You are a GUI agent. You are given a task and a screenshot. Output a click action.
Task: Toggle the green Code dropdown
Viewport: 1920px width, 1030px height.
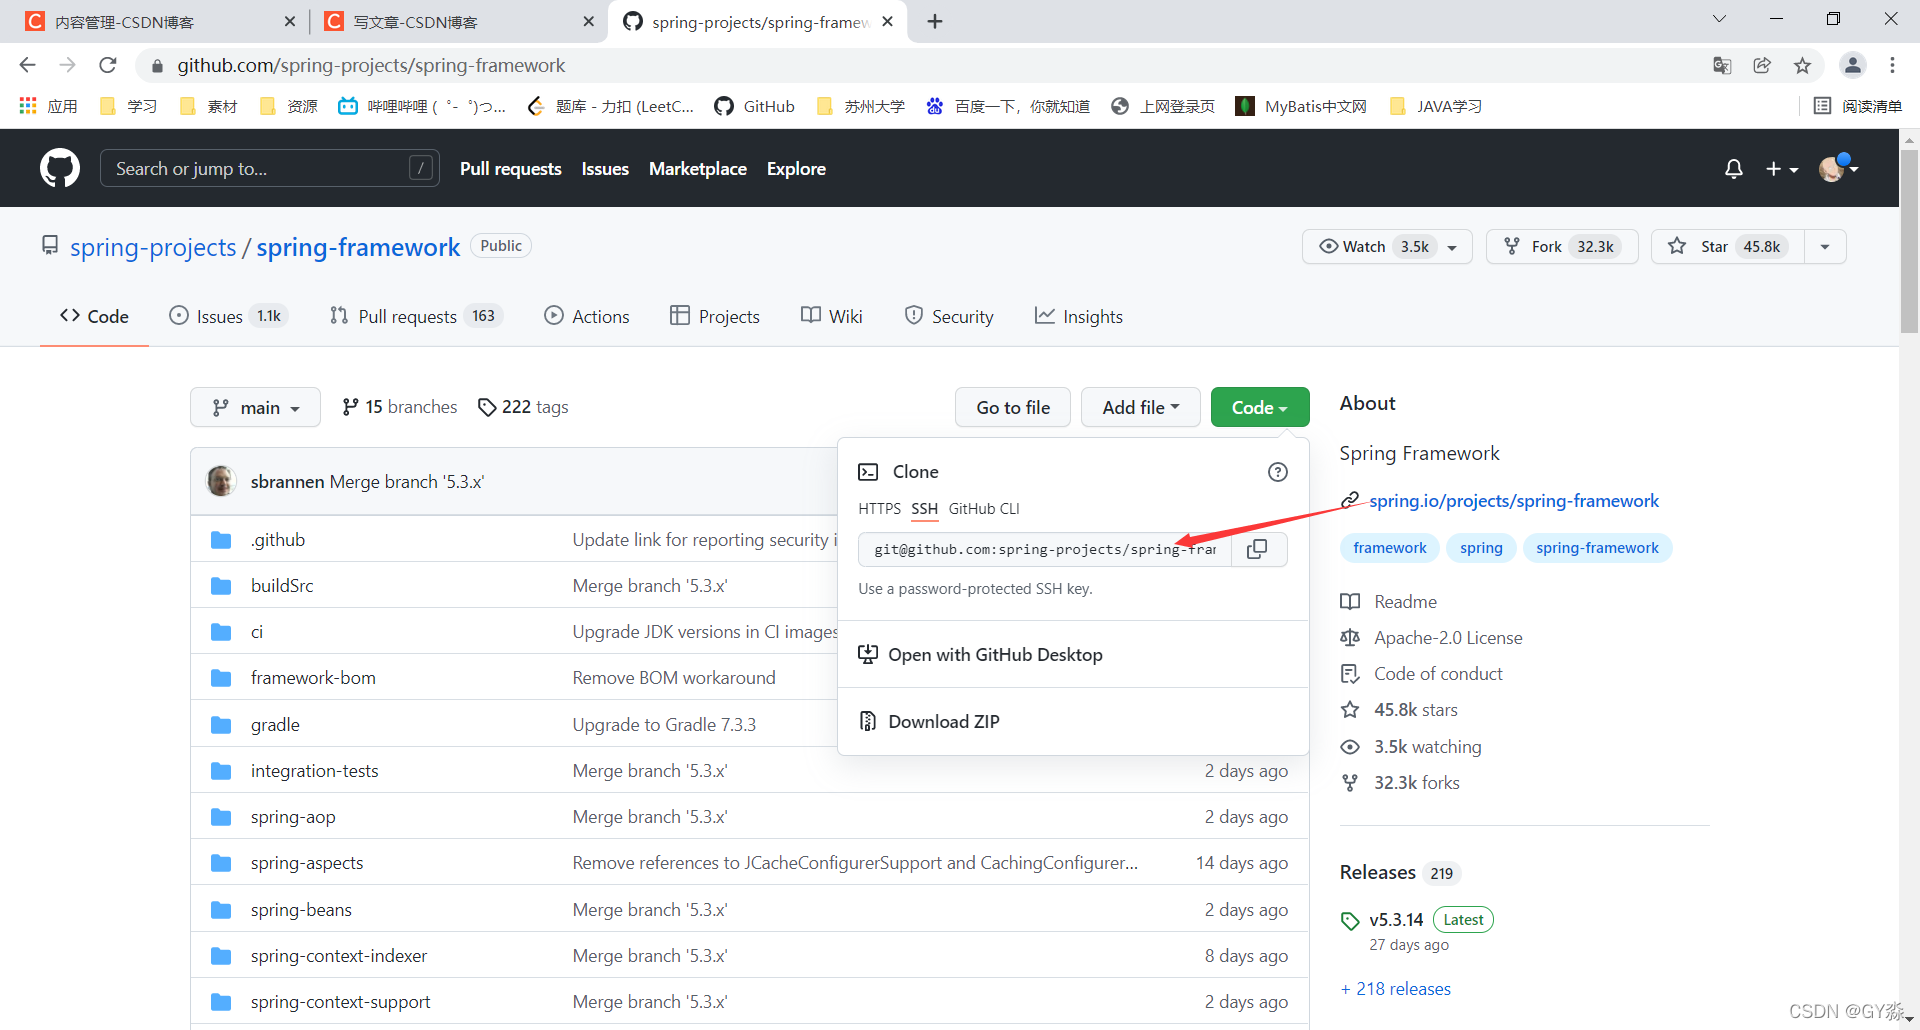(x=1259, y=407)
